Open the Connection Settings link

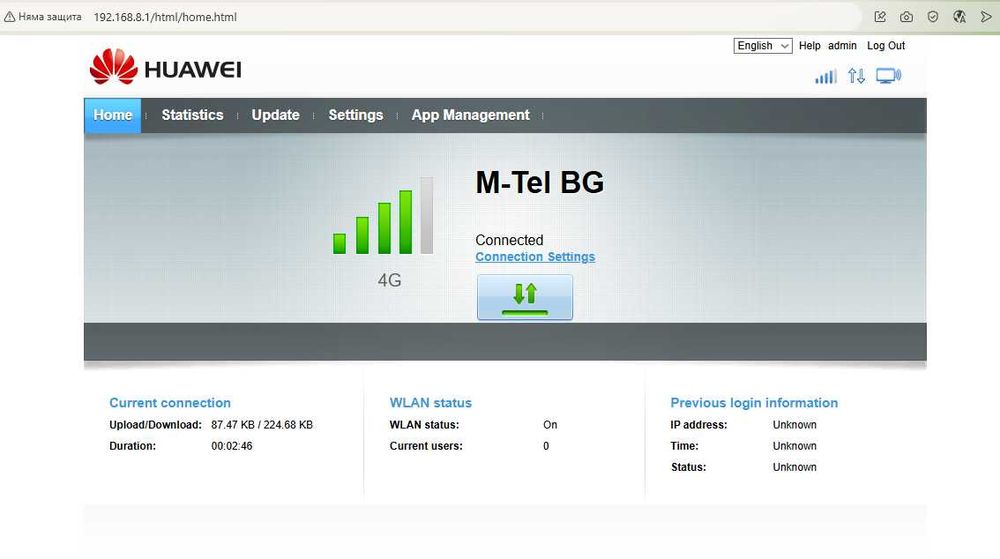click(535, 257)
